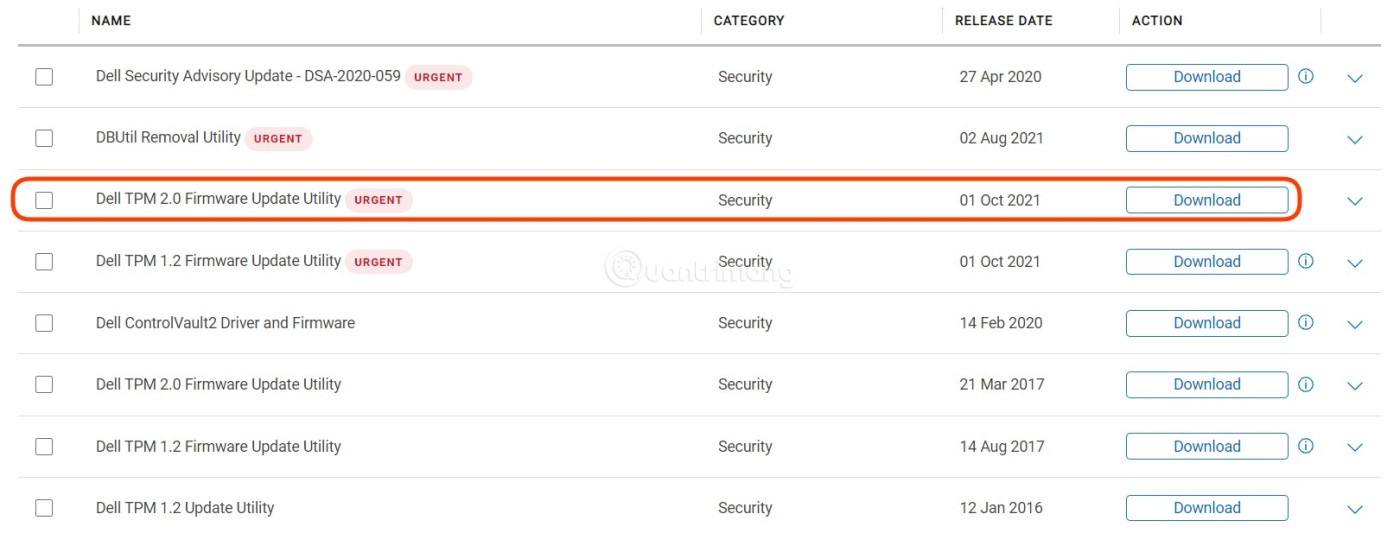This screenshot has height=533, width=1400.
Task: Expand the 12 Jan 2016 TPM 1.2 Update Utility row
Action: click(1355, 510)
